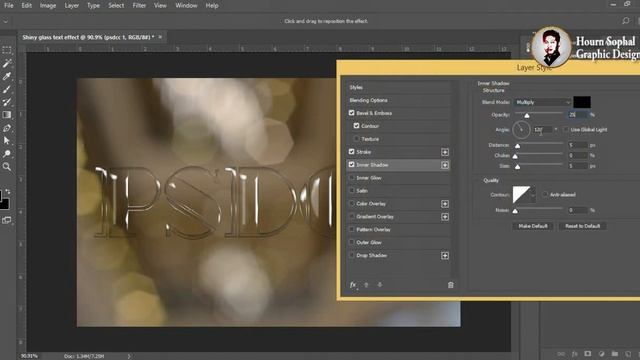Check the Use Global Light checkbox

tap(565, 129)
